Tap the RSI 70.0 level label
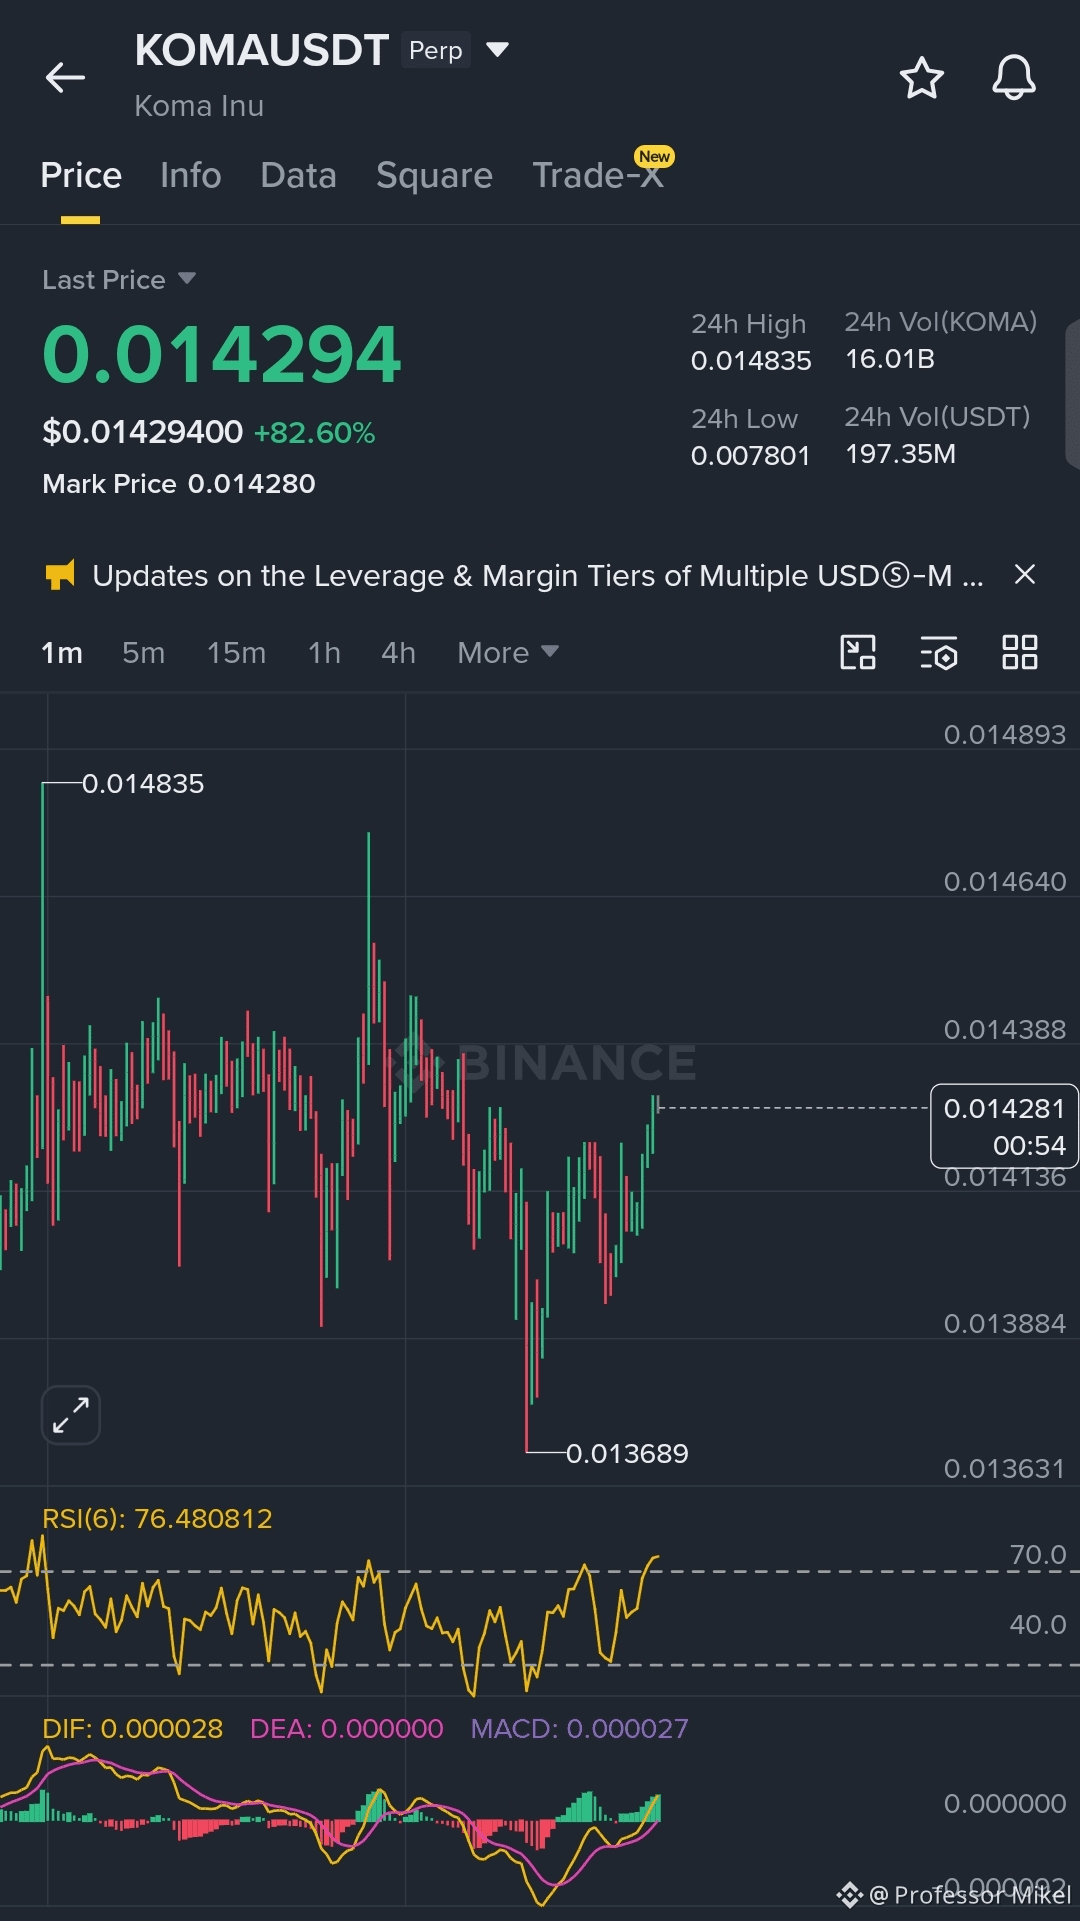This screenshot has height=1921, width=1080. 1038,1555
